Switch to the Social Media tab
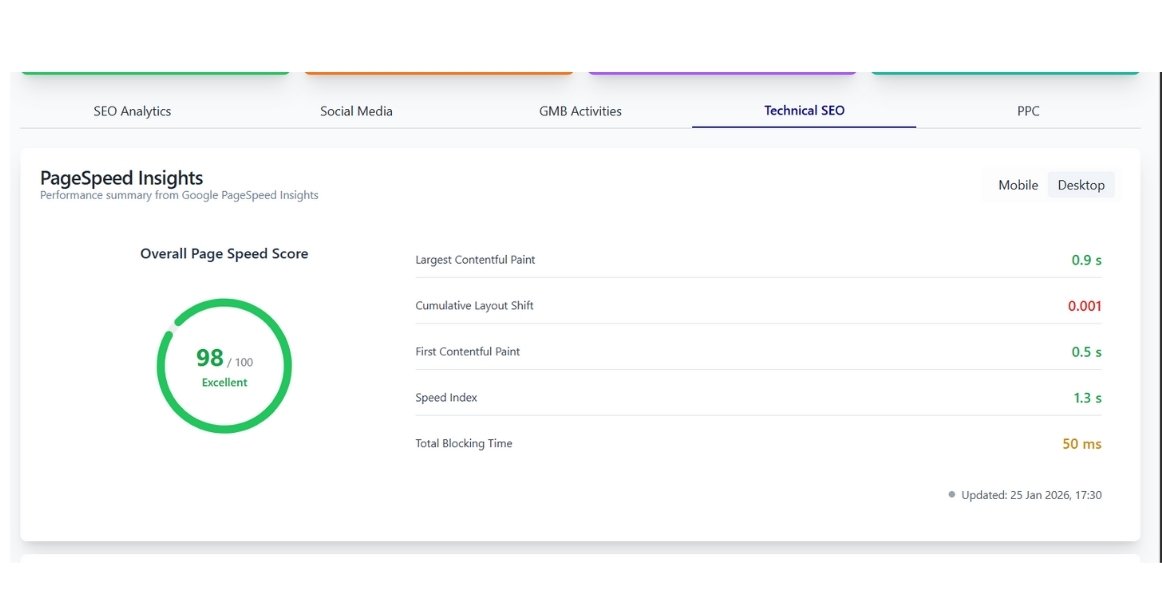Screen dimensions: 1162x603 [x=356, y=111]
